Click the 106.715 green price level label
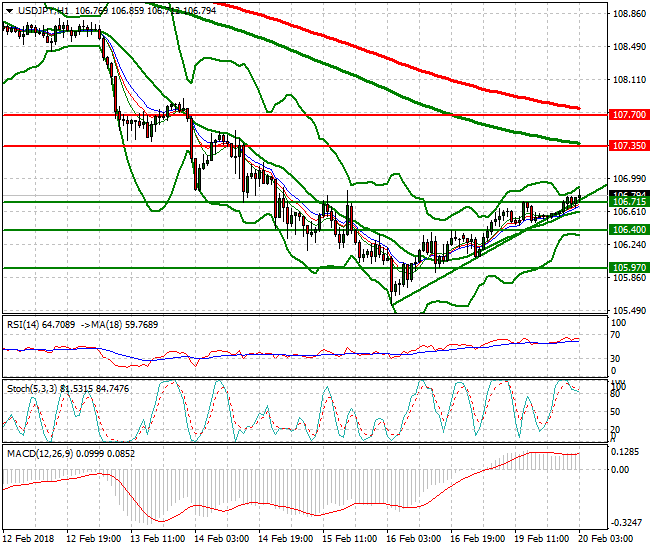The width and height of the screenshot is (650, 550). point(629,202)
